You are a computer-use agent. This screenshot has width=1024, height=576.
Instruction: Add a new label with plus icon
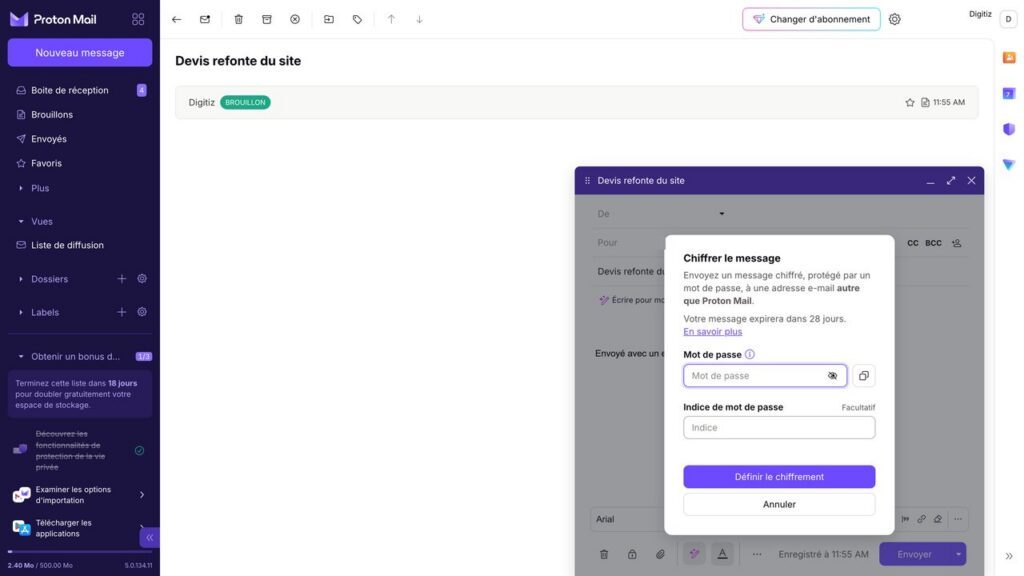tap(121, 312)
